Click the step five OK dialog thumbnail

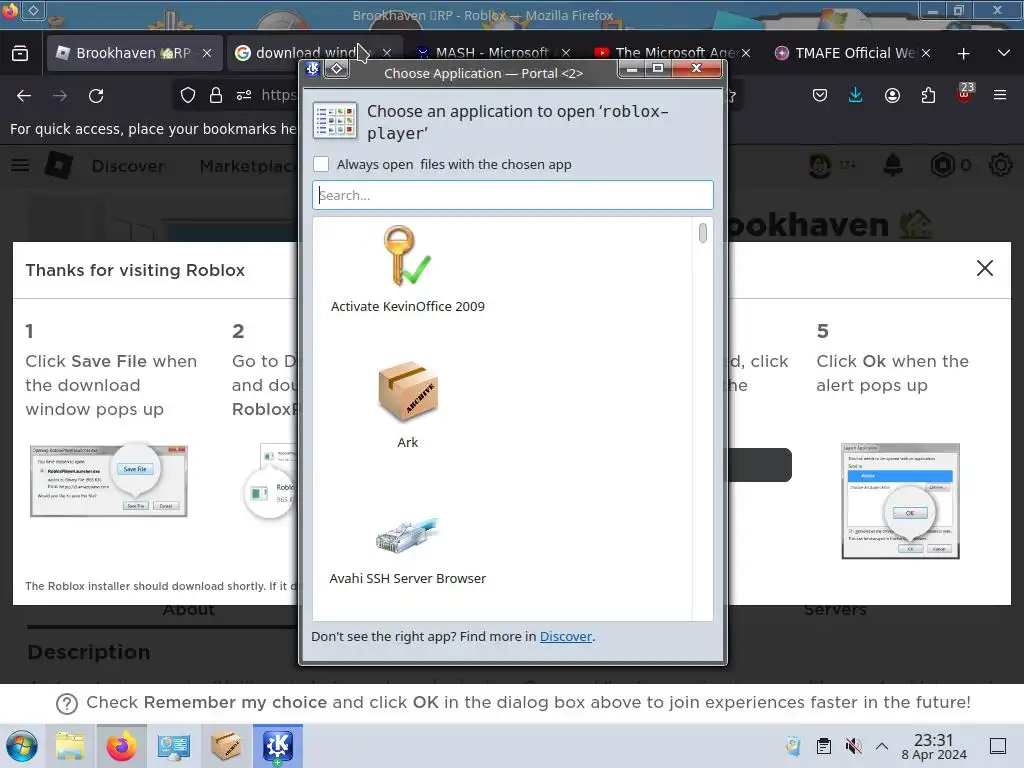[x=901, y=501]
